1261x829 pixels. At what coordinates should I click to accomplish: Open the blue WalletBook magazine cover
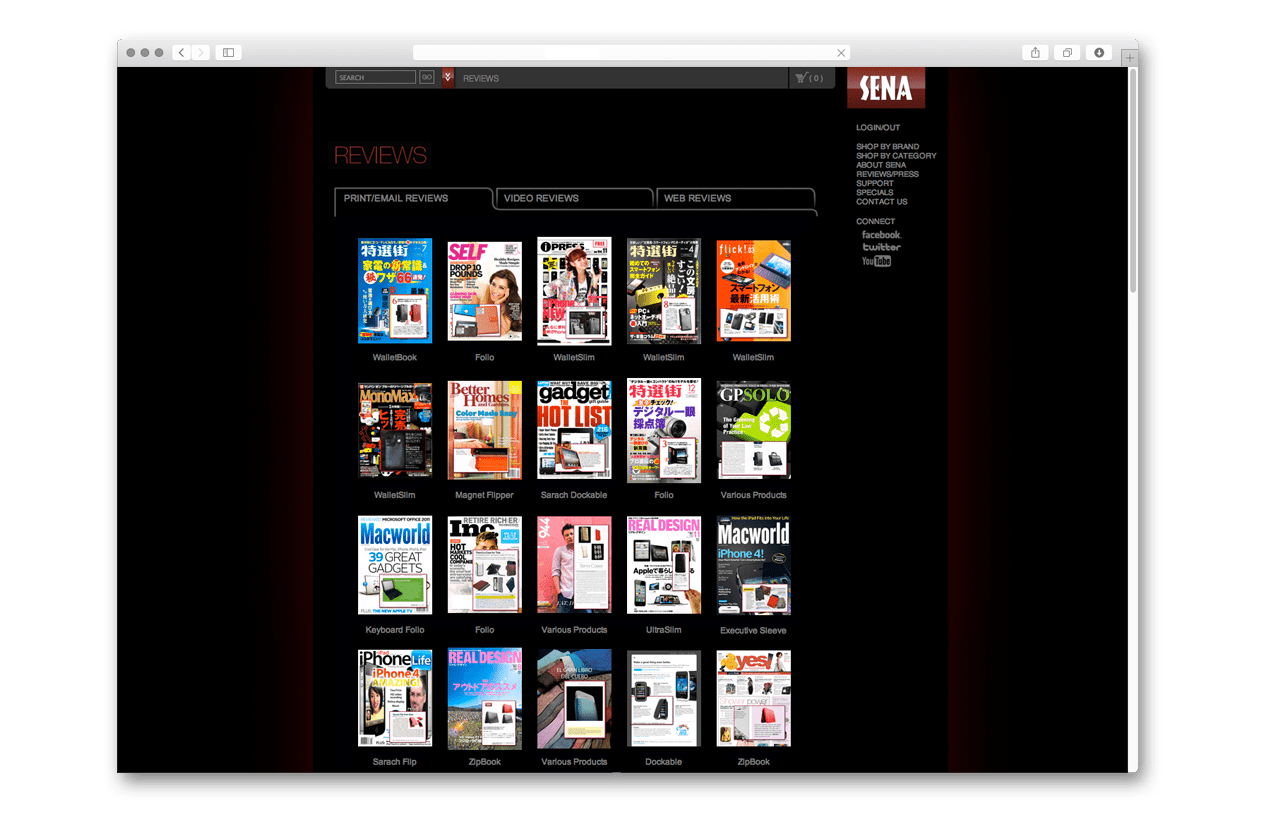tap(395, 291)
